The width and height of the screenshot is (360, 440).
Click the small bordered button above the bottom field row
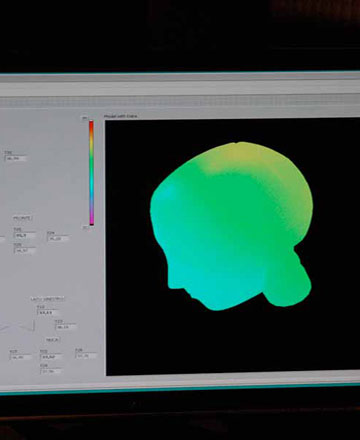52,340
